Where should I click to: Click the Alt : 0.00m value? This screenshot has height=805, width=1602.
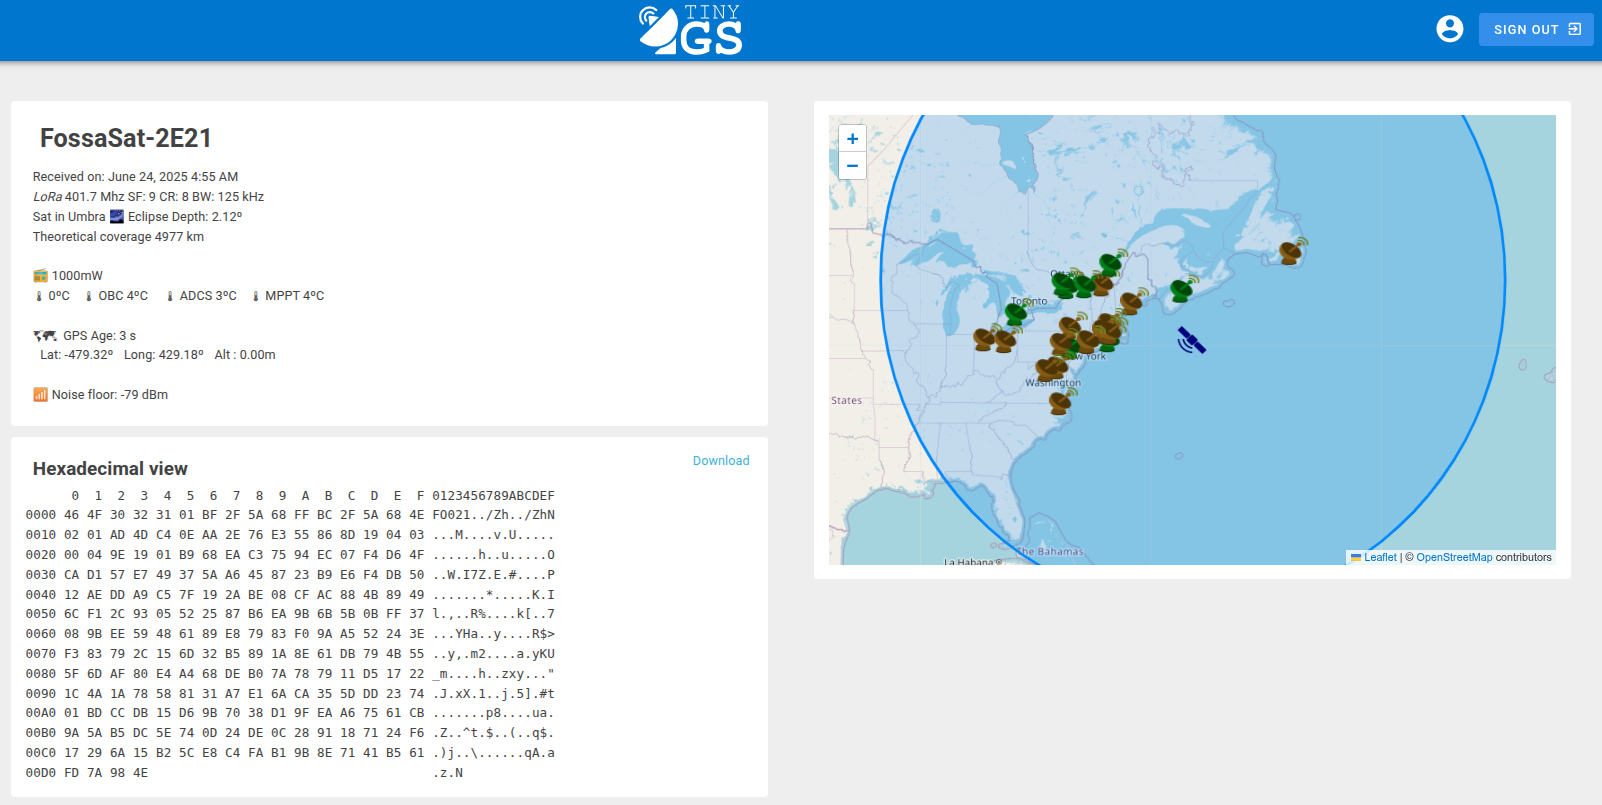point(245,355)
